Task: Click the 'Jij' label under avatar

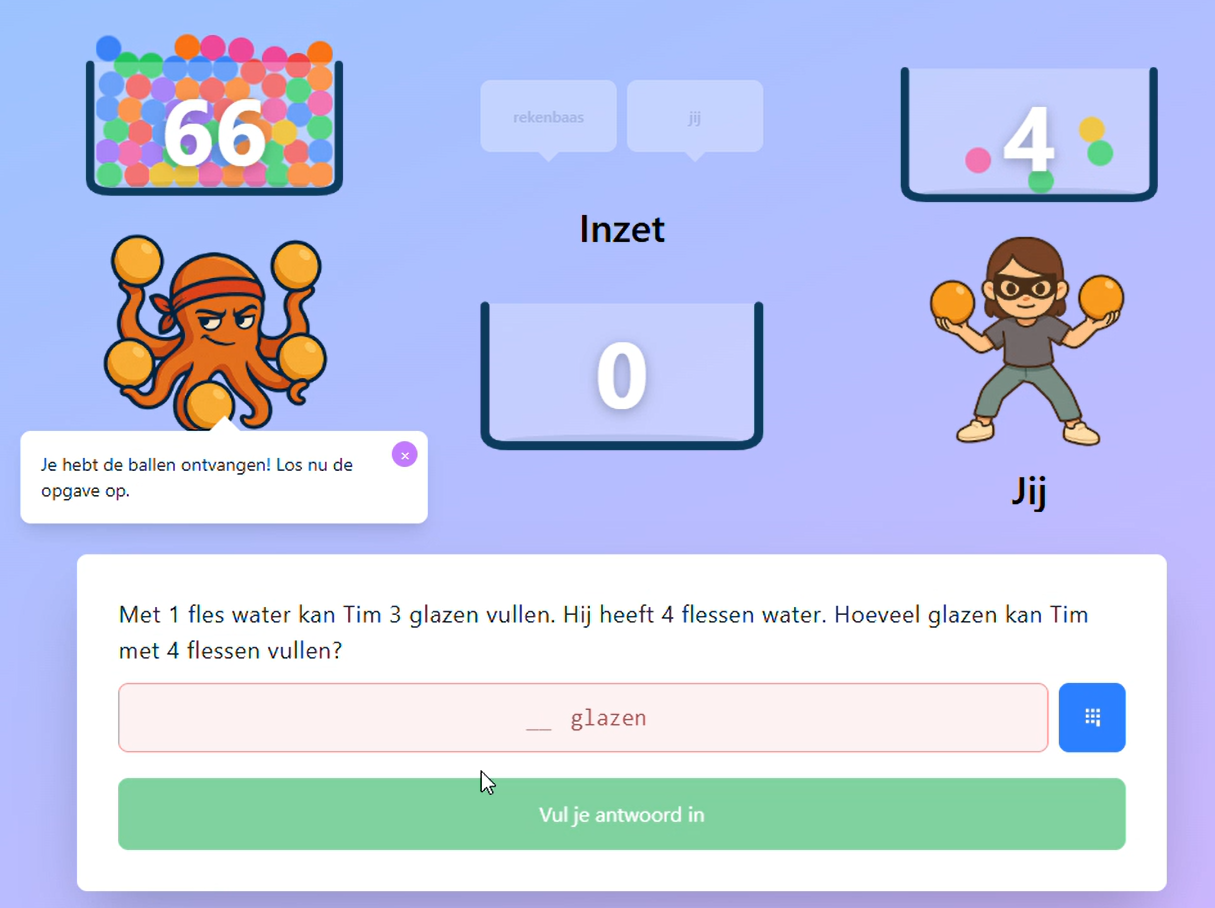Action: coord(1028,492)
